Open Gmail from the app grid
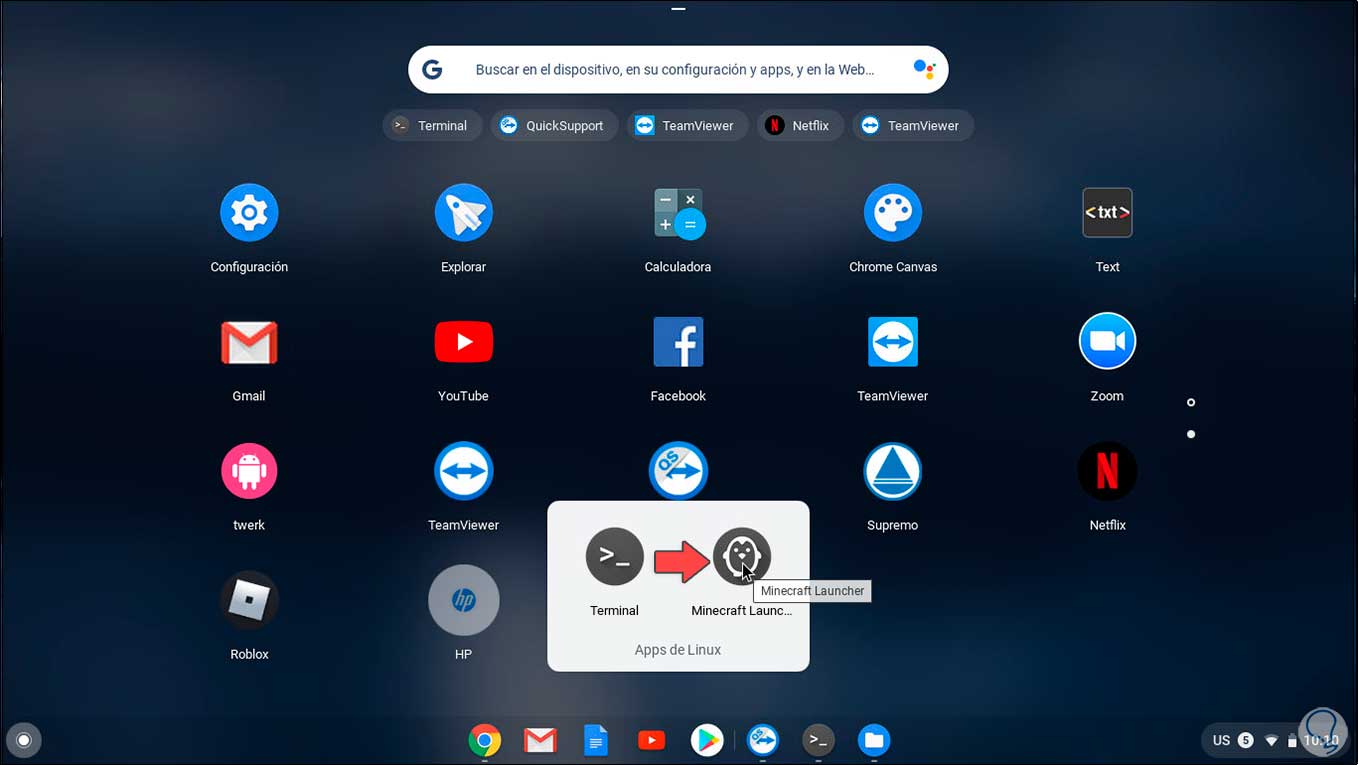The image size is (1358, 765). coord(249,342)
